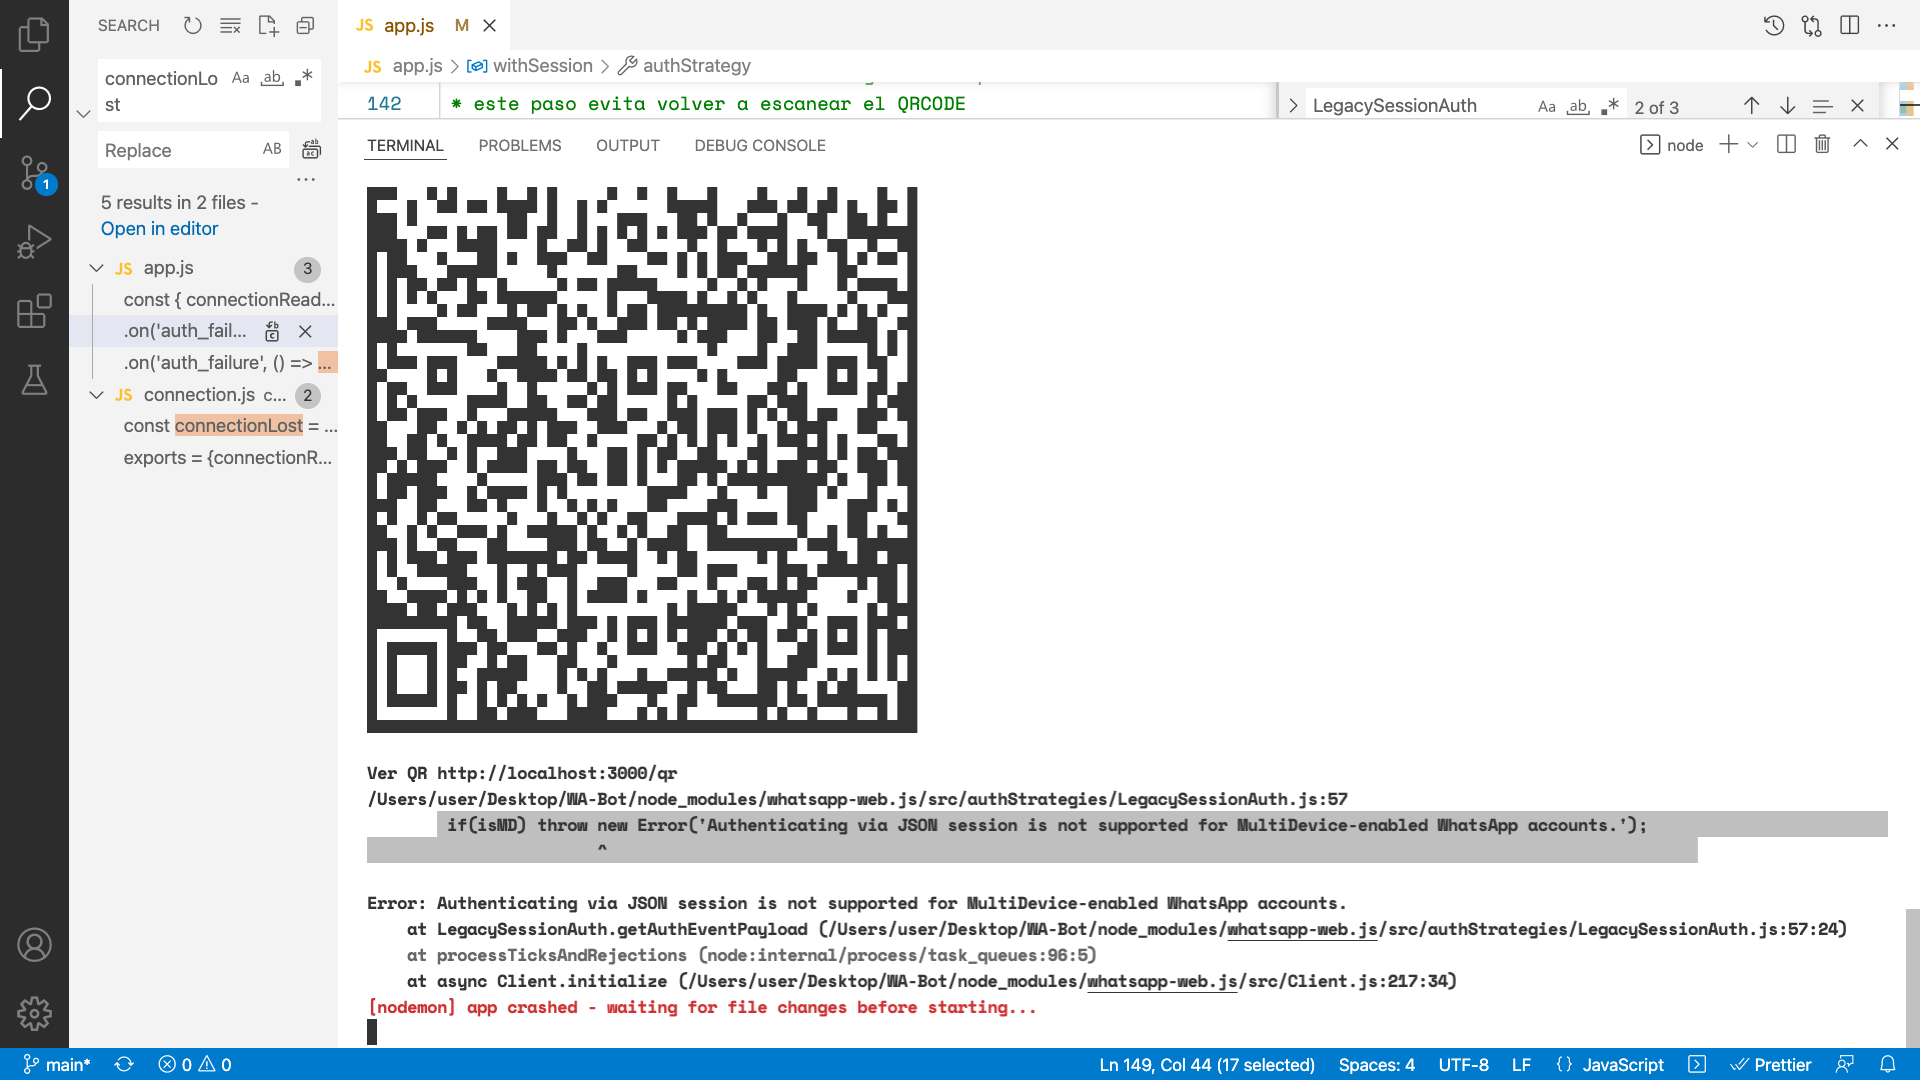Collapse connection.js search results group

[x=96, y=395]
